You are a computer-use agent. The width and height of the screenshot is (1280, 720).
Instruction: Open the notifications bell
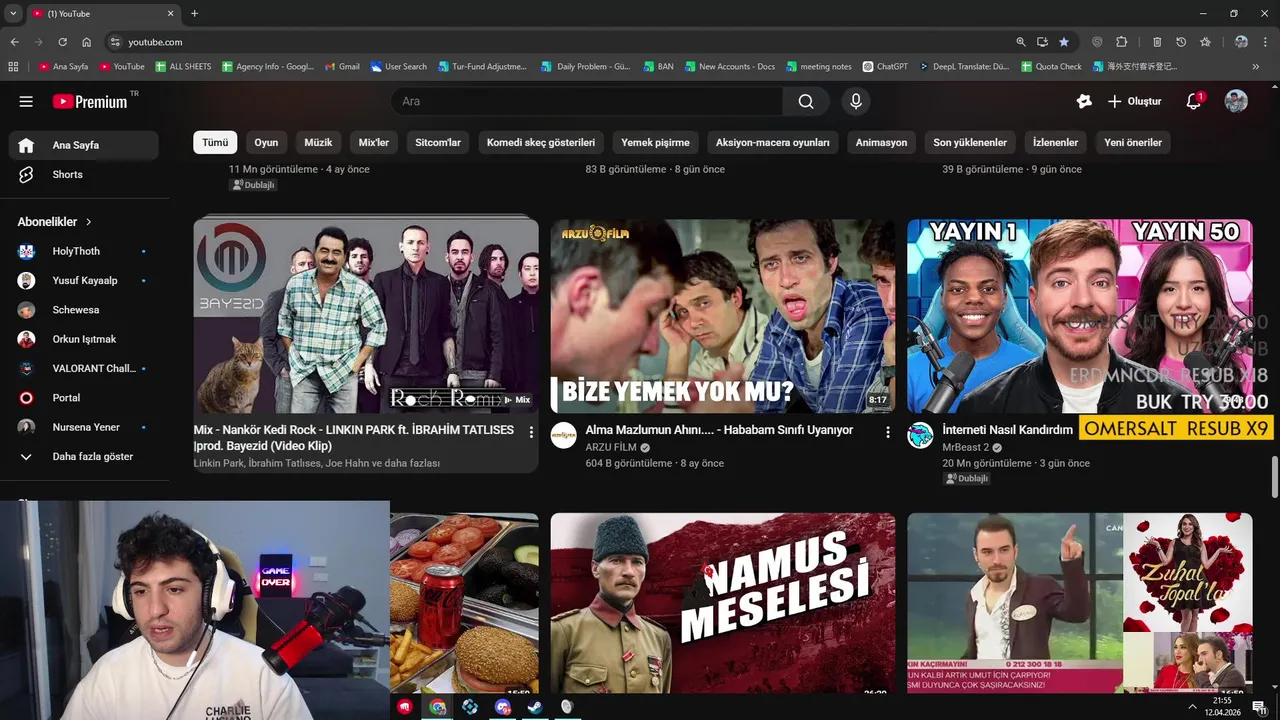[1193, 101]
